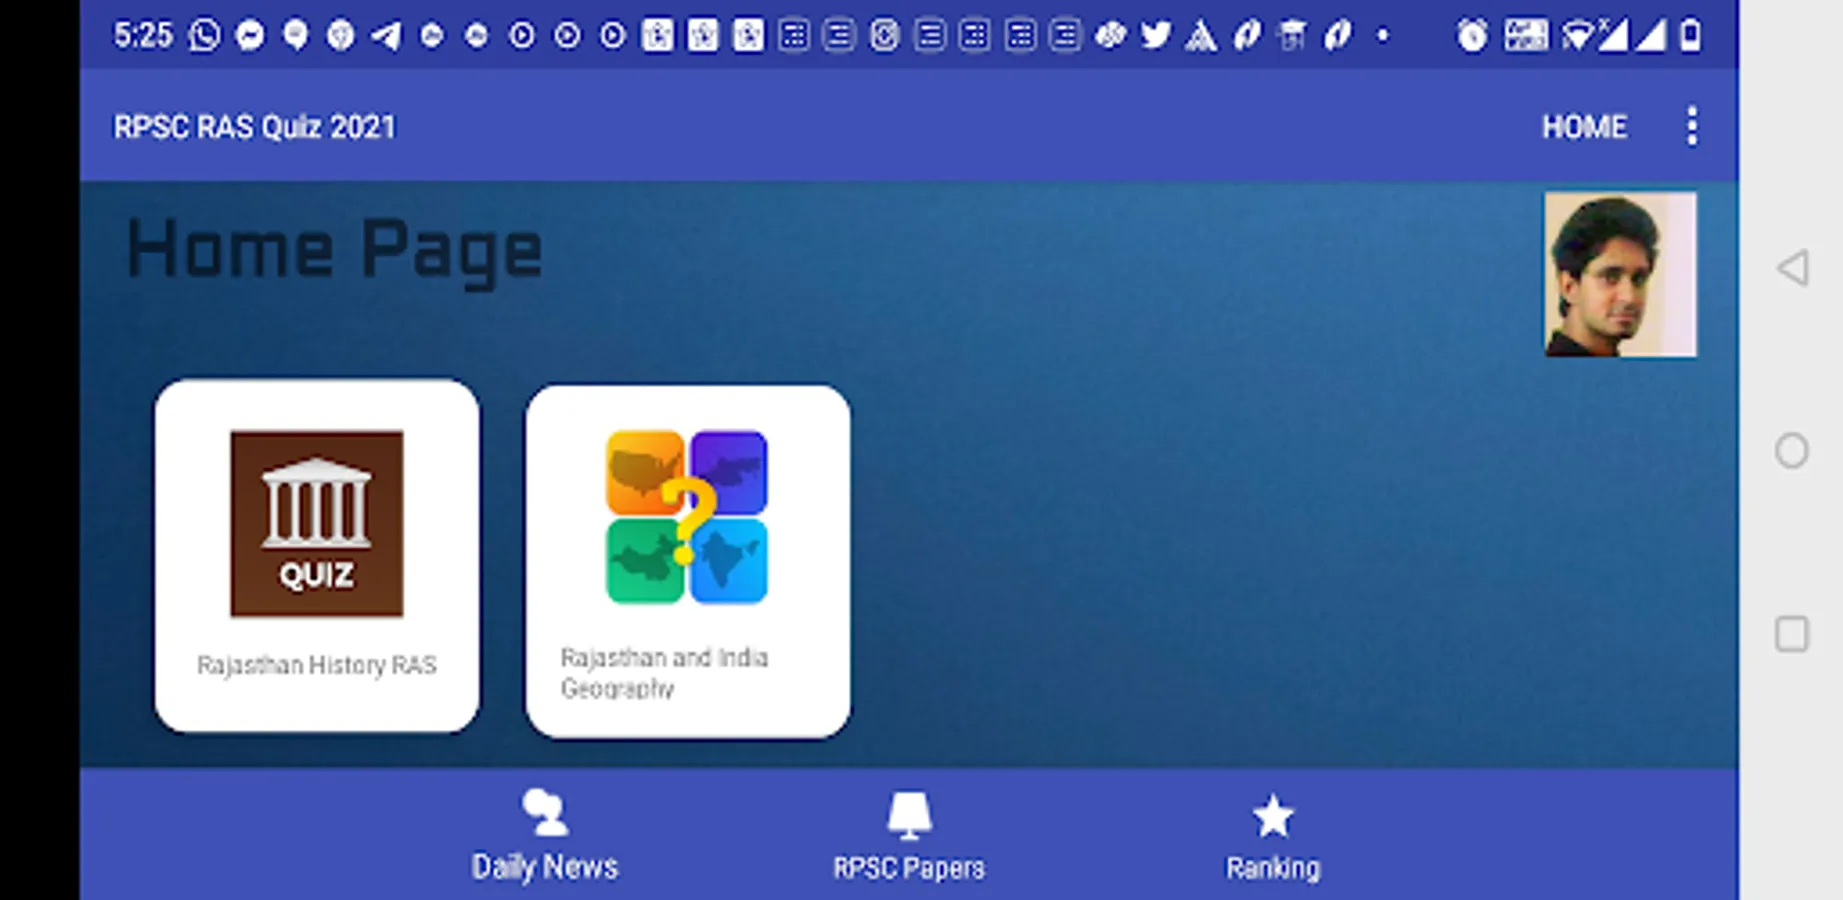Open the user profile photo

coord(1620,274)
